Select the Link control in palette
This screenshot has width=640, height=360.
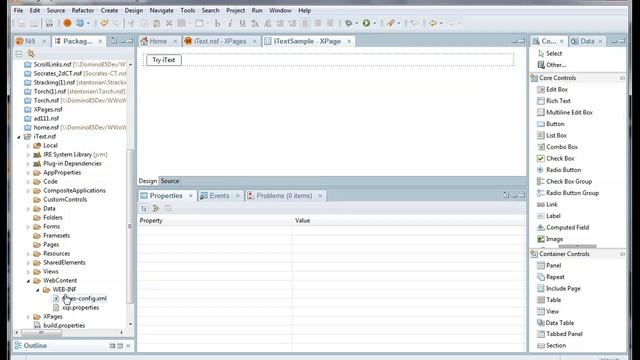pyautogui.click(x=547, y=204)
